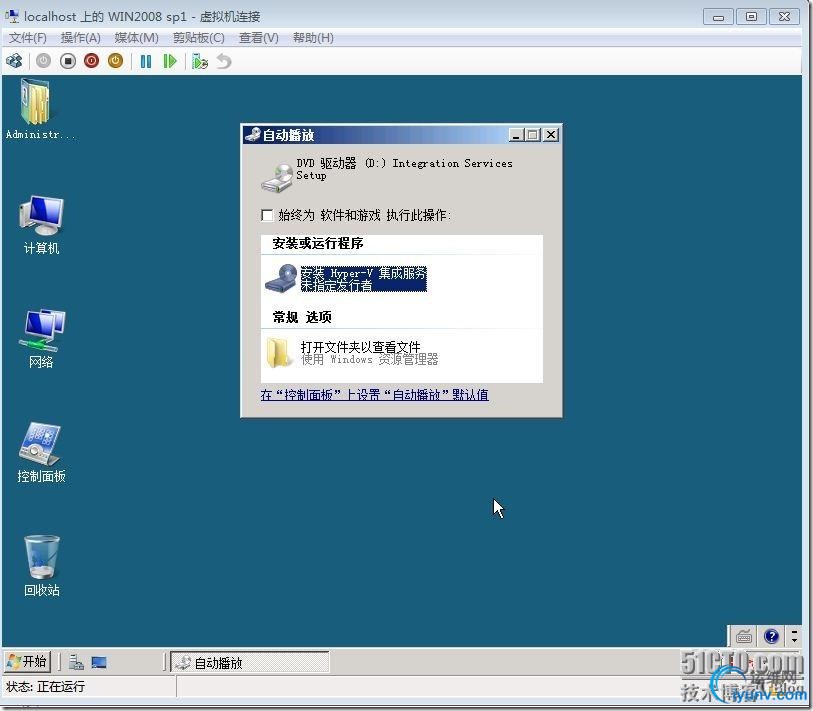
Task: Click the Server Manager quick launch icon
Action: 76,662
